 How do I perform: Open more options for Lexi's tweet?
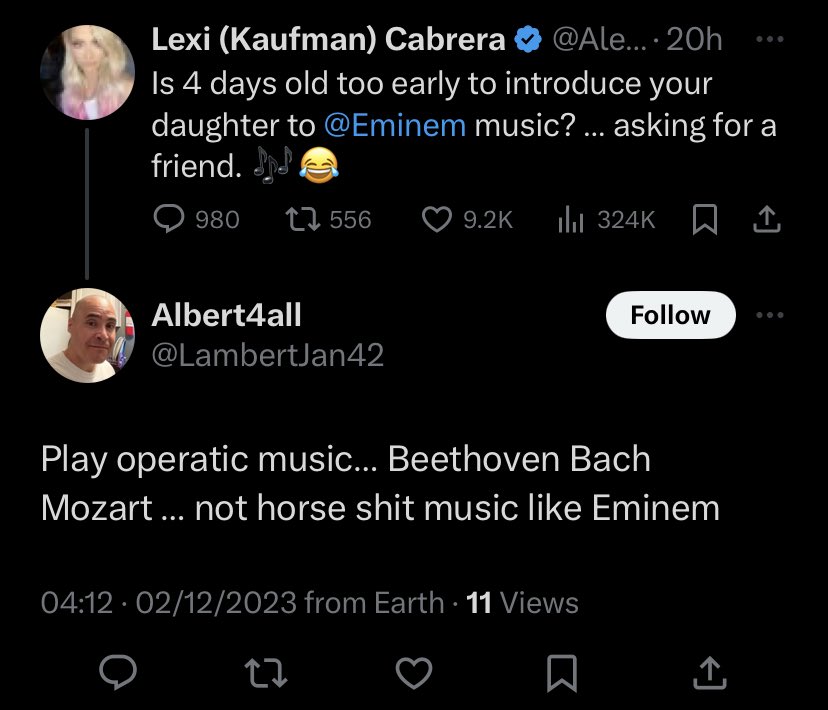click(769, 39)
